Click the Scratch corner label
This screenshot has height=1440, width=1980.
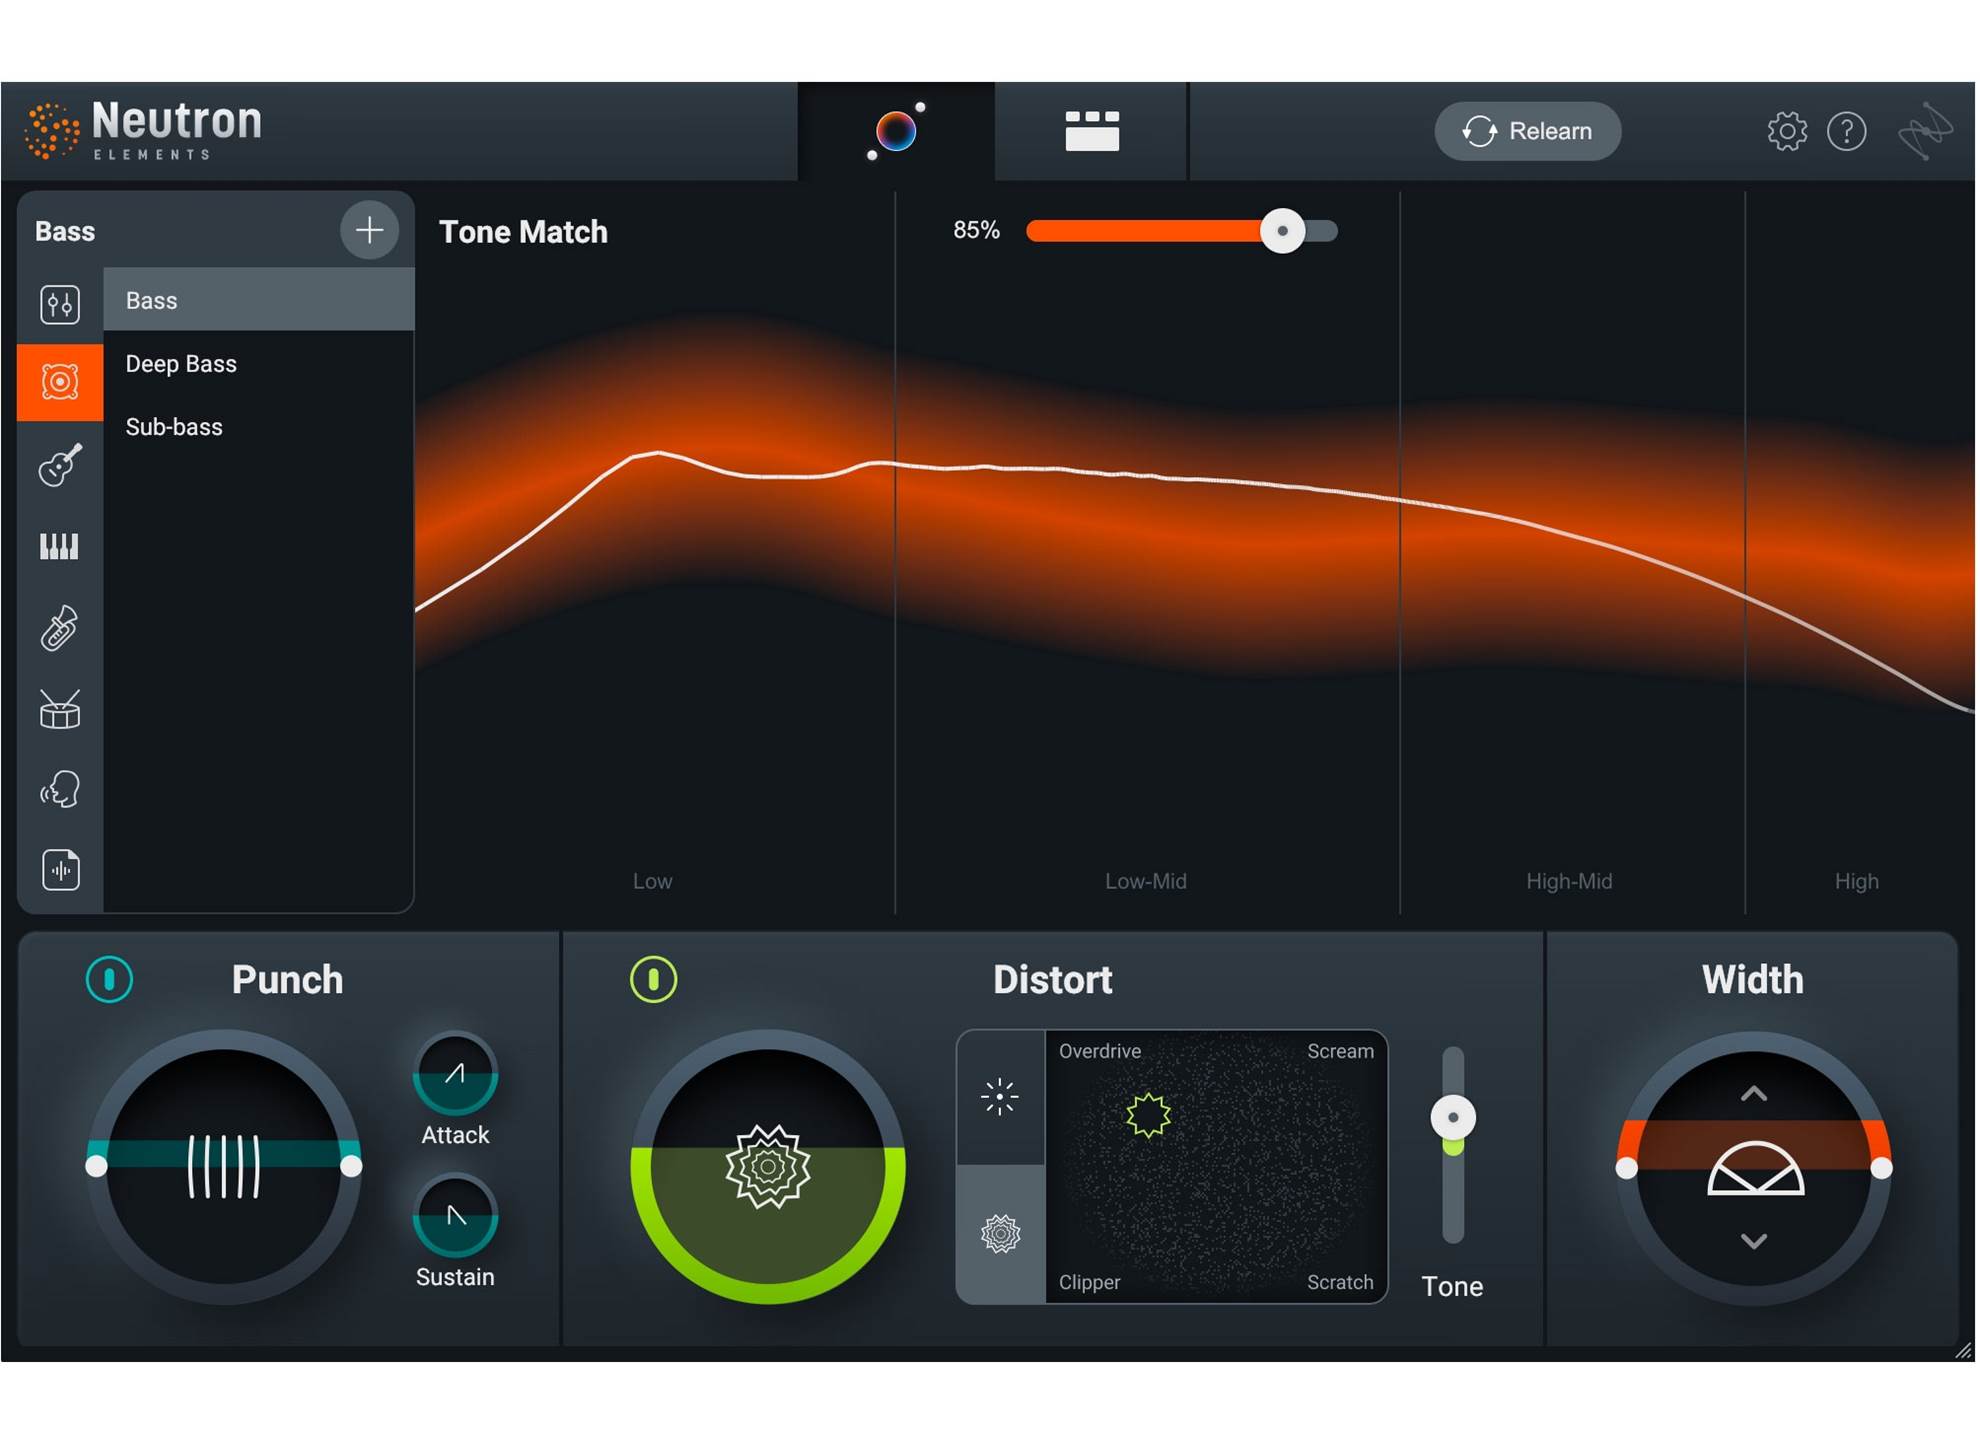click(1340, 1282)
